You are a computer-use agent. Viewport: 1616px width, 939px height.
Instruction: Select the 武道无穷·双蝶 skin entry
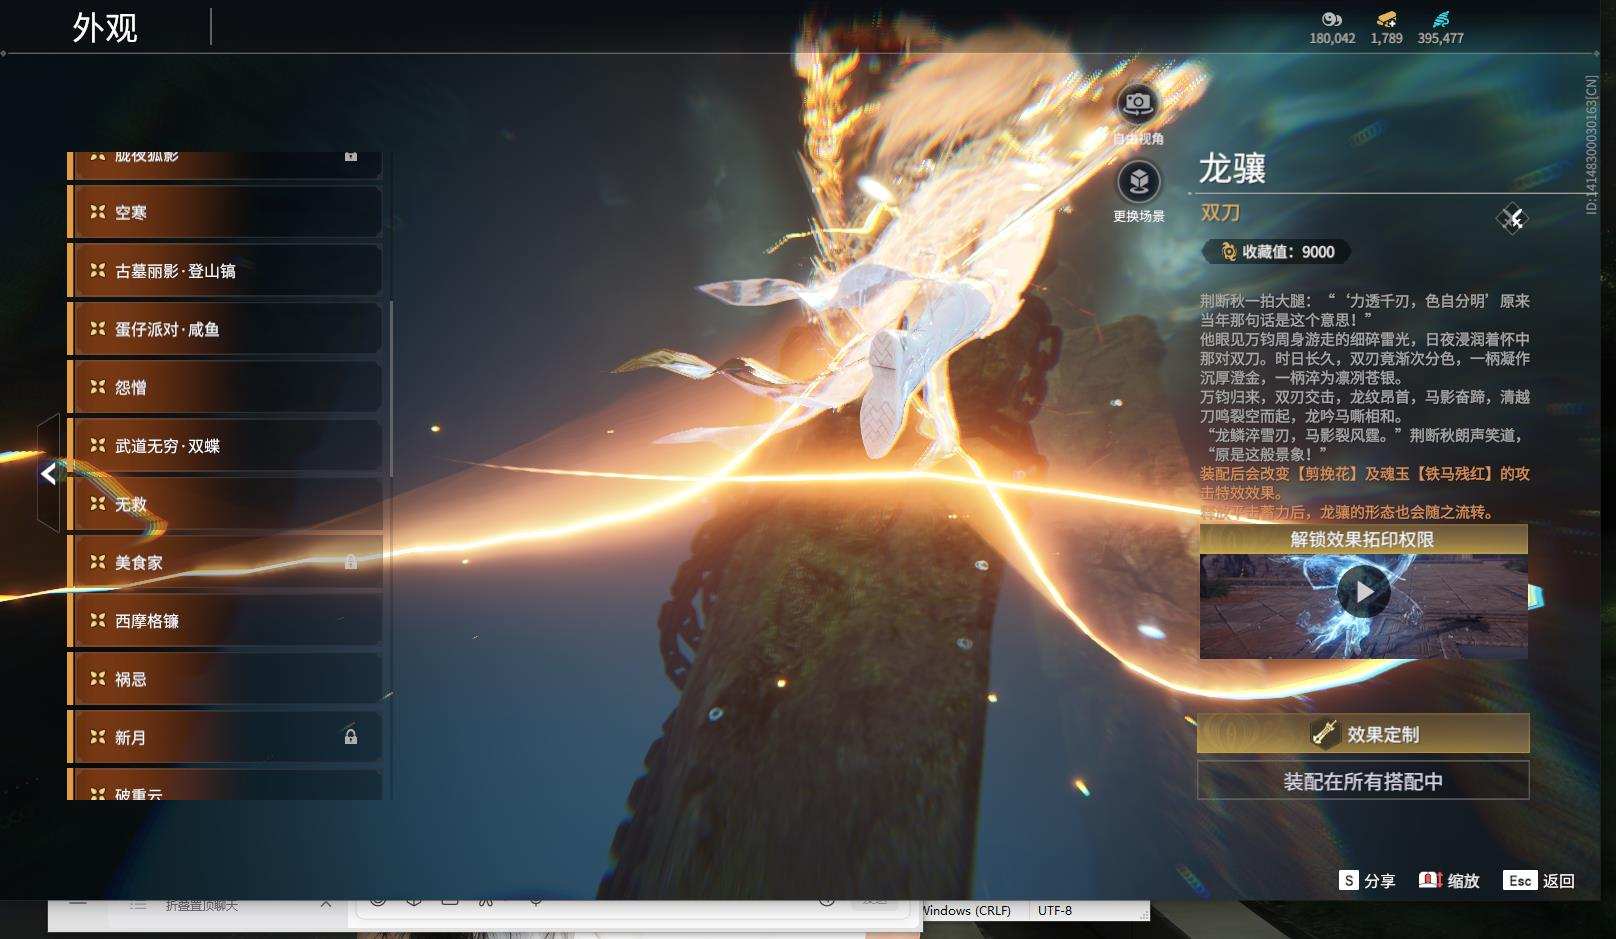click(x=225, y=446)
